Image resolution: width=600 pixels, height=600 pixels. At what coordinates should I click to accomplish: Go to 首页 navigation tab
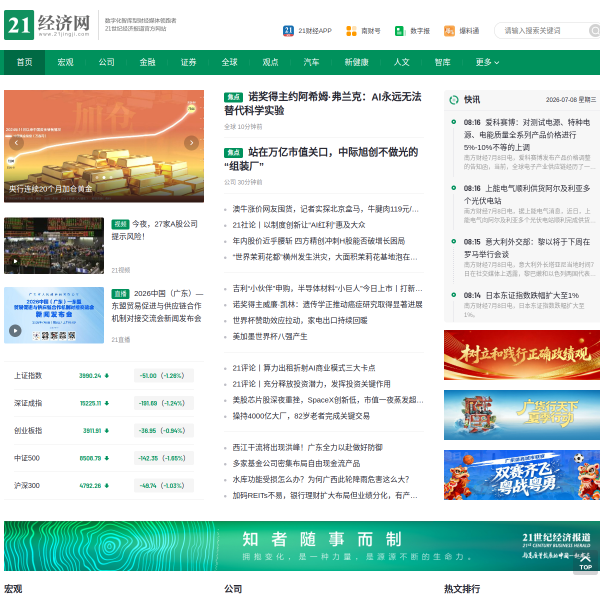click(x=24, y=62)
